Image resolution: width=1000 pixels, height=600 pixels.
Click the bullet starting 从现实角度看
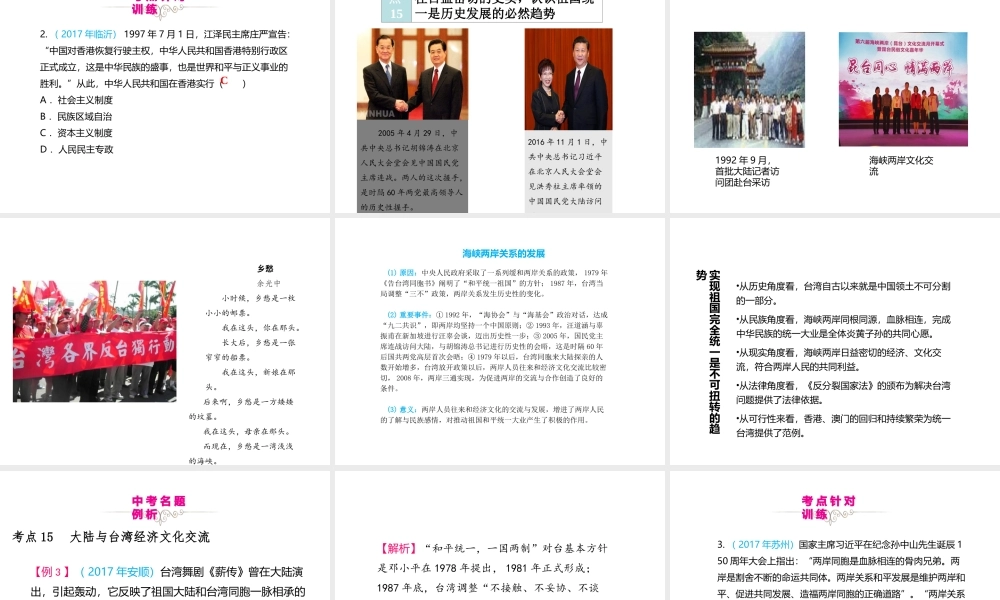838,360
